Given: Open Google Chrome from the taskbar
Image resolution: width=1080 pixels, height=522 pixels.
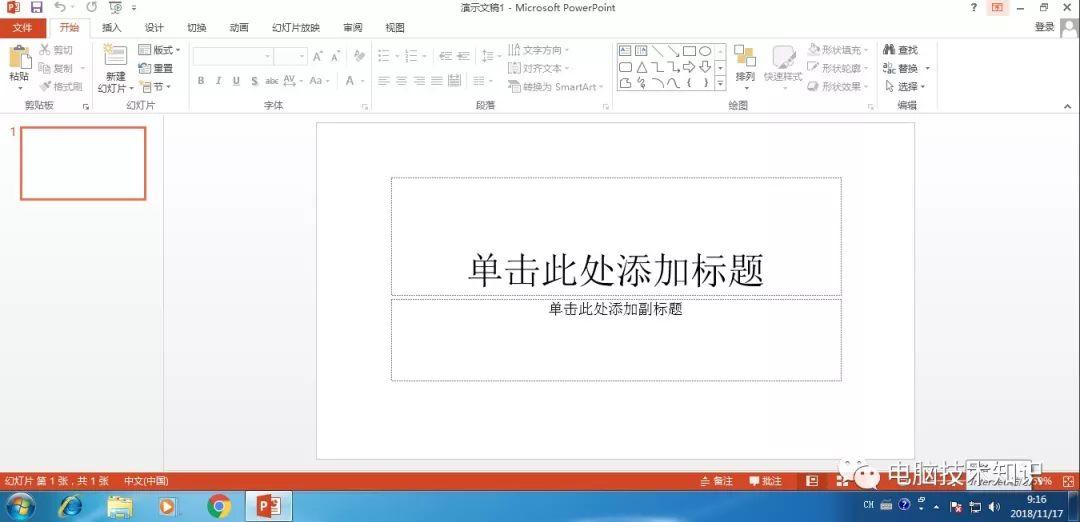Looking at the screenshot, I should coord(219,507).
